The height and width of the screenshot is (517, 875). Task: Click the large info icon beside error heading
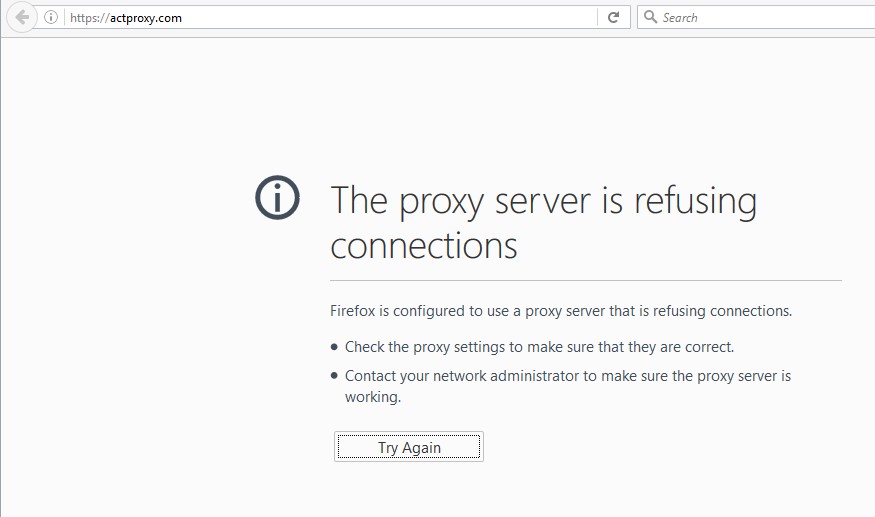click(x=277, y=197)
